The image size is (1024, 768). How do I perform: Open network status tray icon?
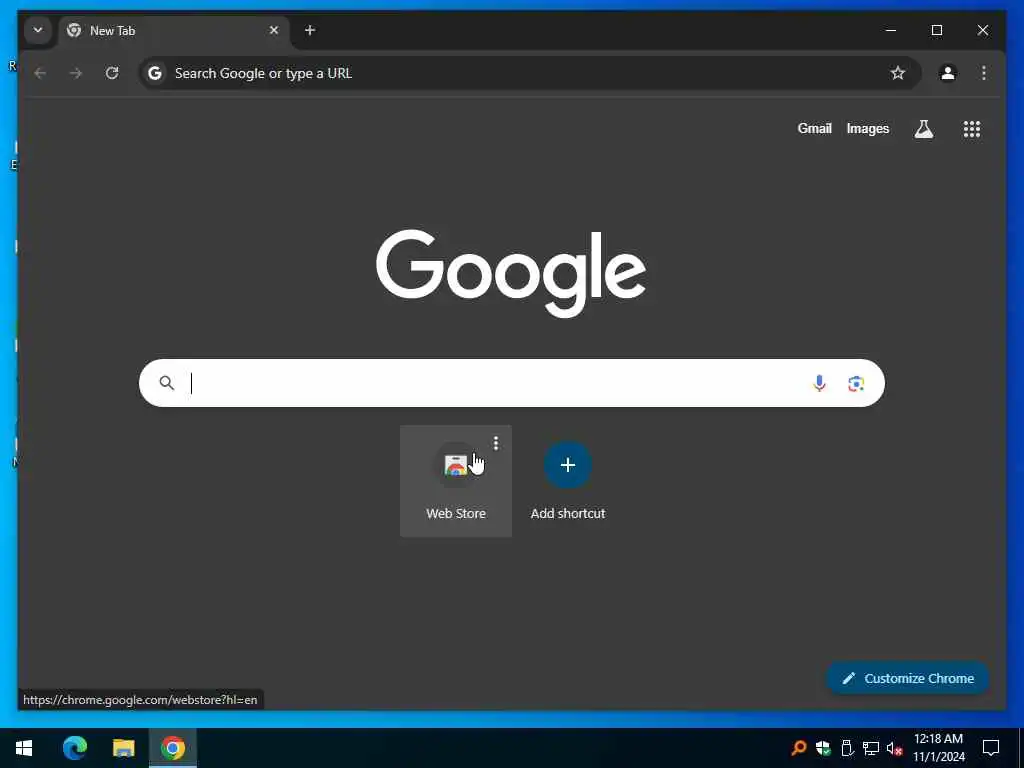871,748
